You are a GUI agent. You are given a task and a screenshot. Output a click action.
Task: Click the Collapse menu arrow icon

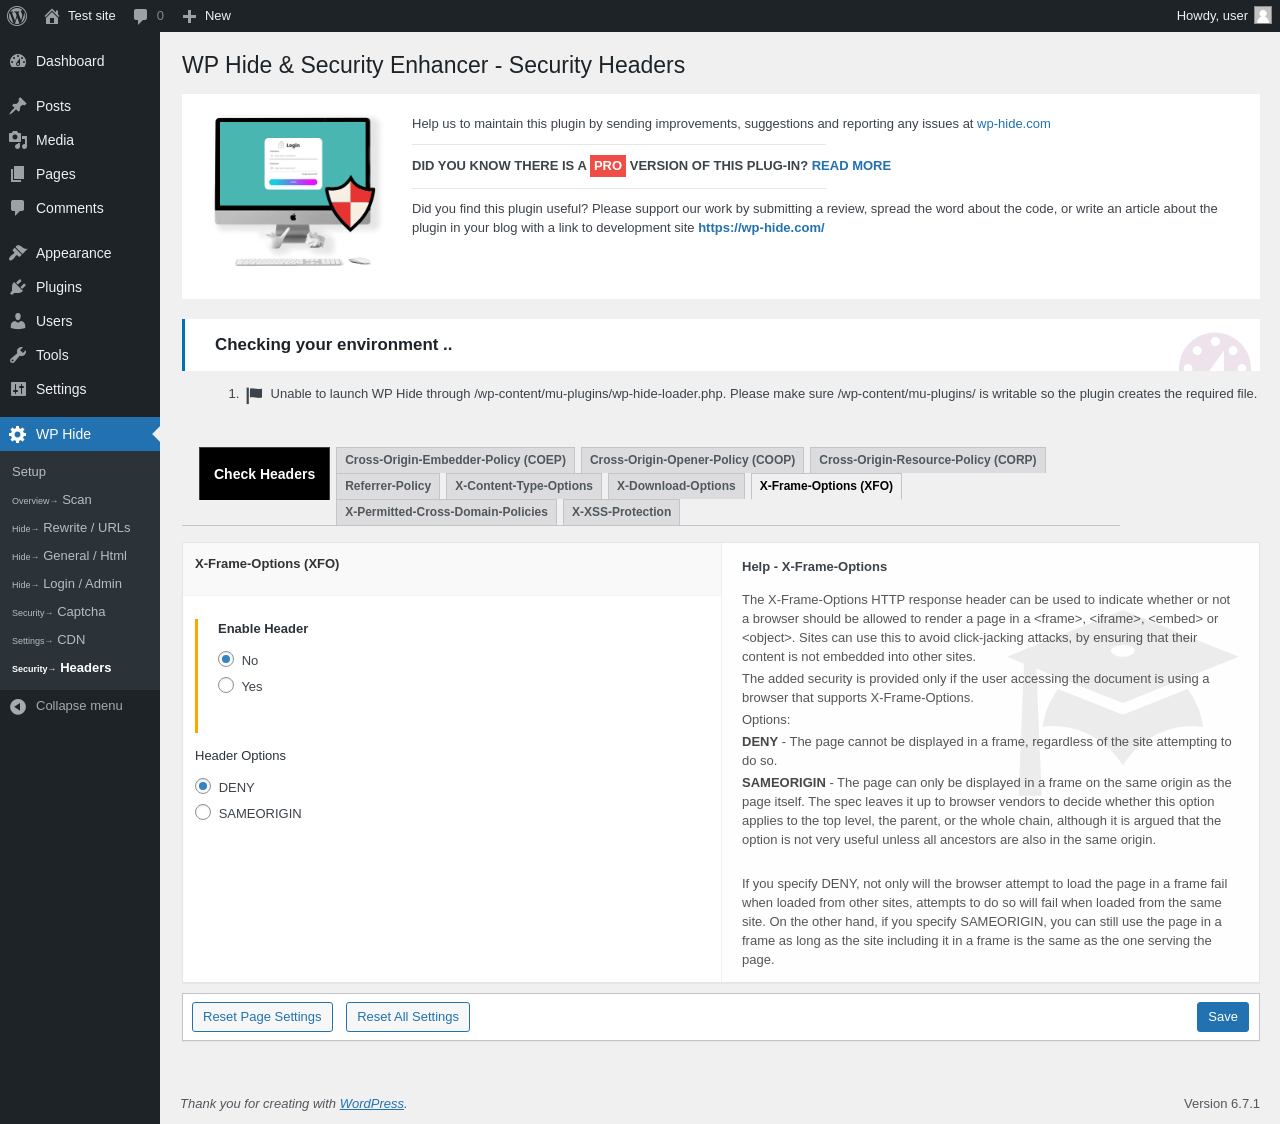18,706
